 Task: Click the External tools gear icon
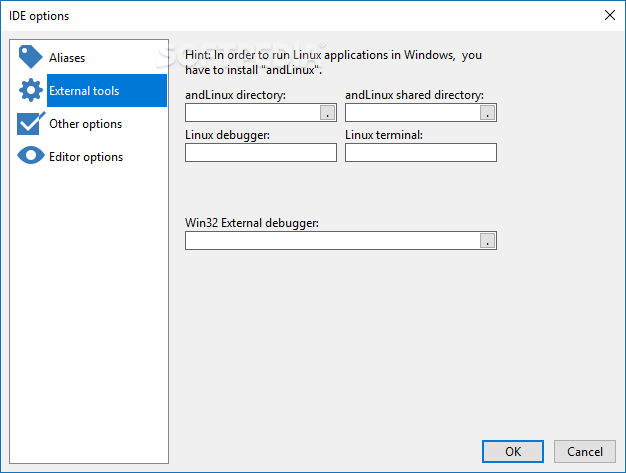(x=31, y=90)
